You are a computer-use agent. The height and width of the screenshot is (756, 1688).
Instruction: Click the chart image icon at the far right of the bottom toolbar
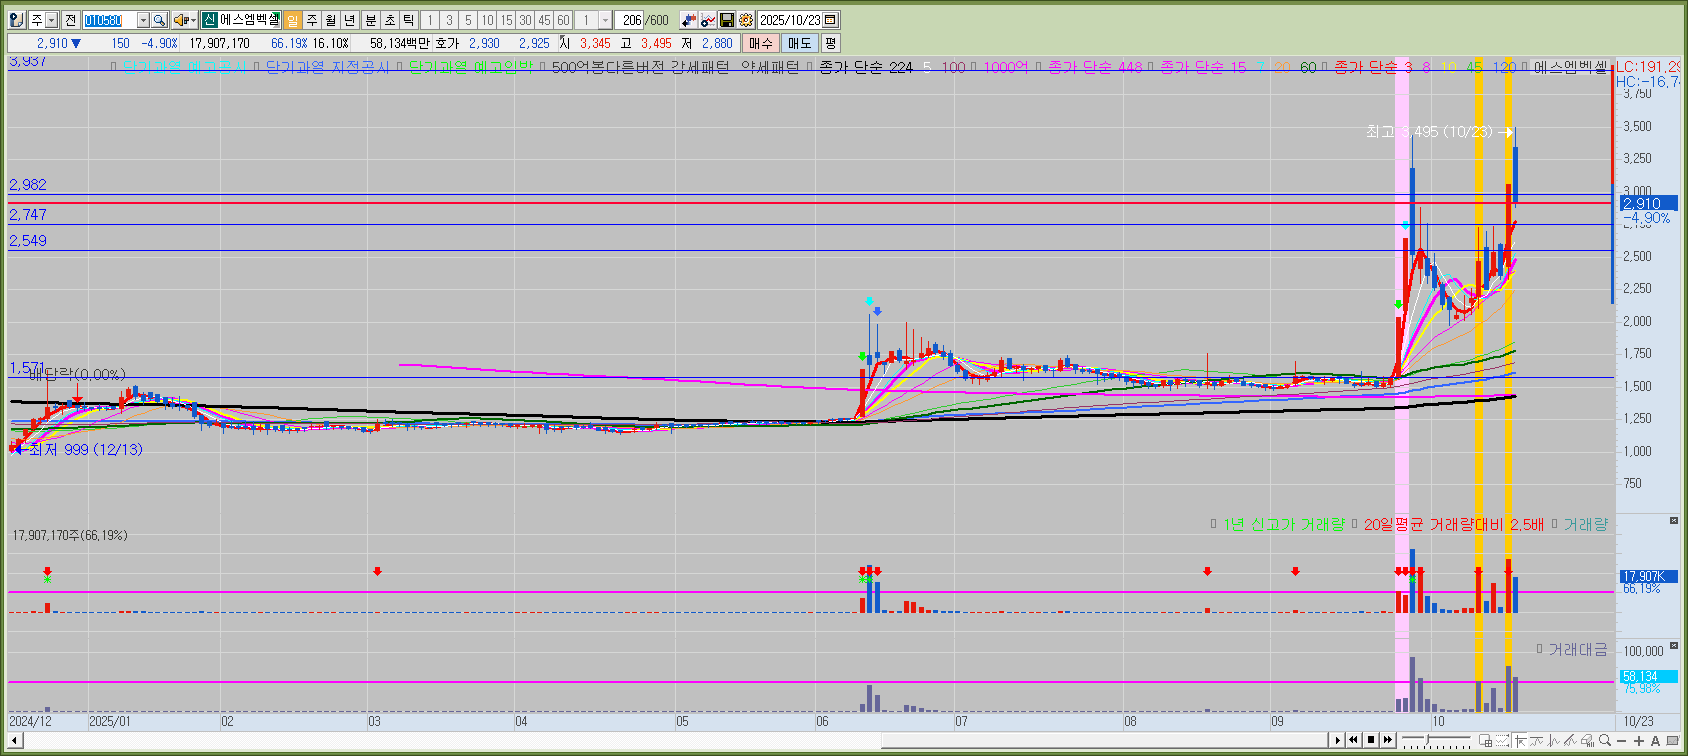[x=1673, y=740]
